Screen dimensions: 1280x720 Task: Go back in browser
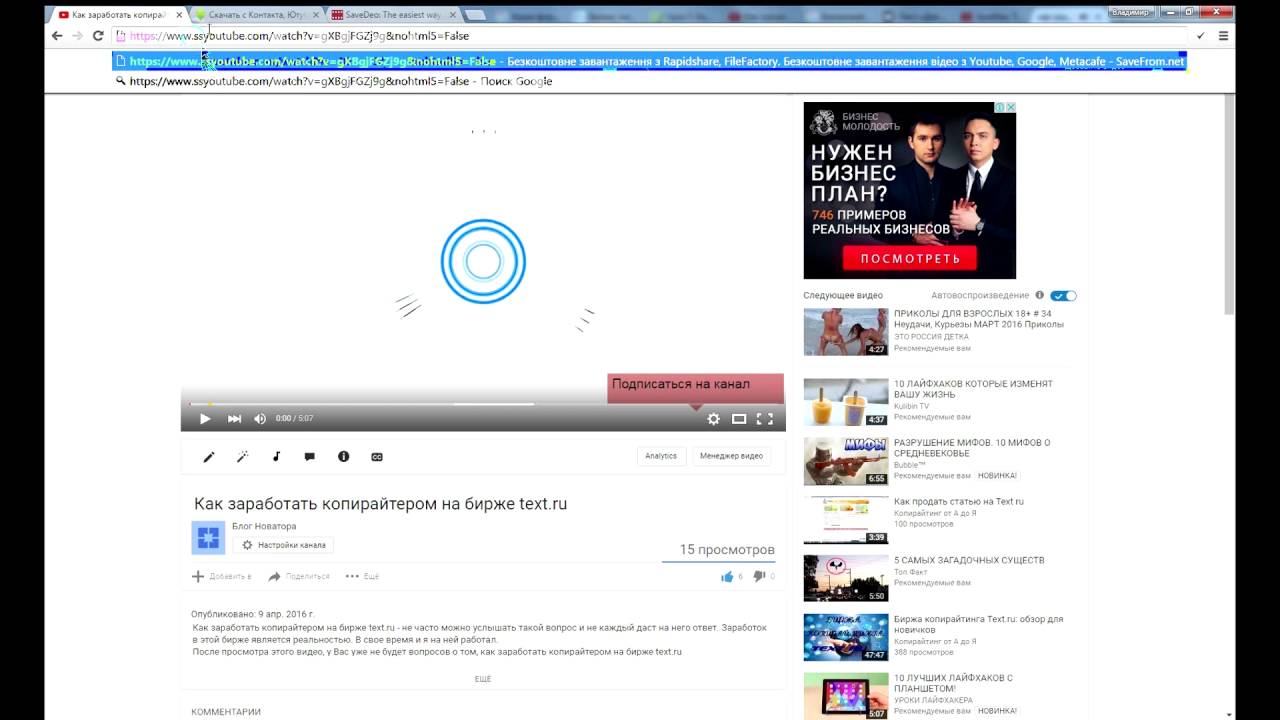coord(56,35)
